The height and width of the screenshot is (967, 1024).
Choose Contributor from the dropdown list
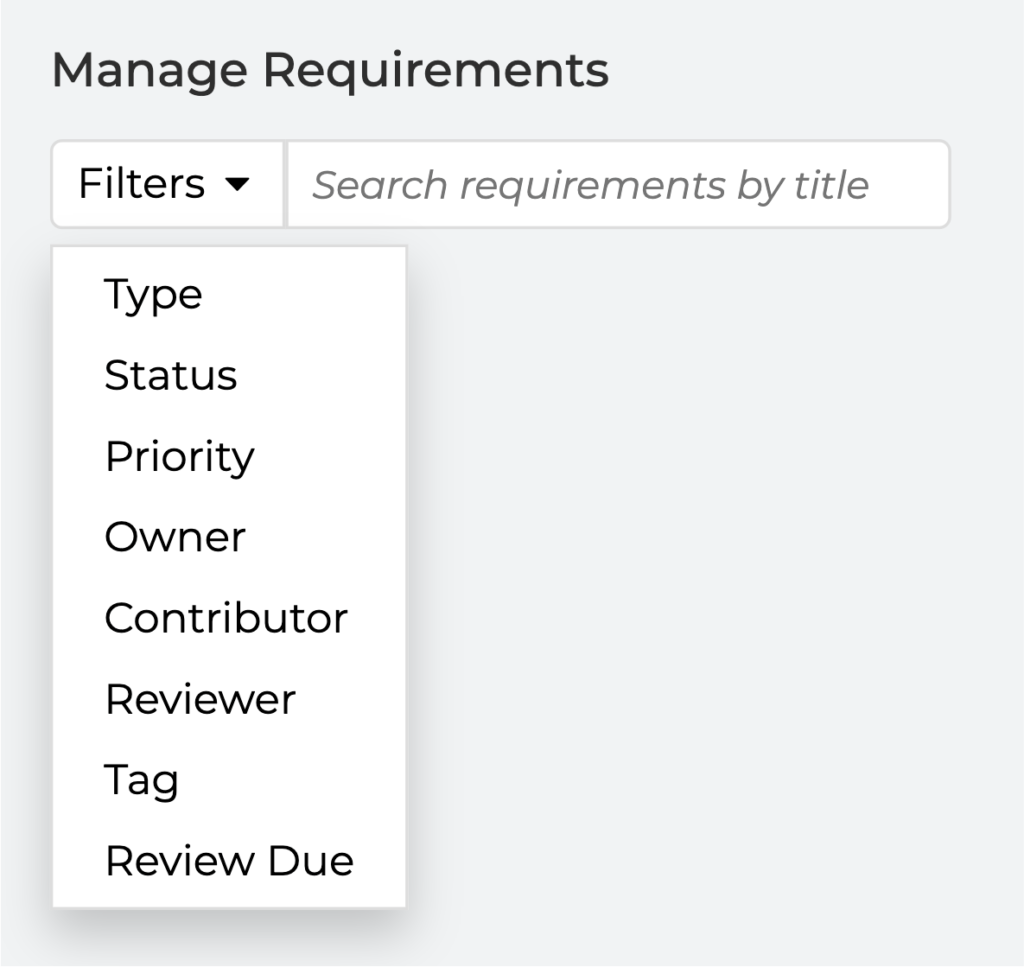[x=229, y=618]
